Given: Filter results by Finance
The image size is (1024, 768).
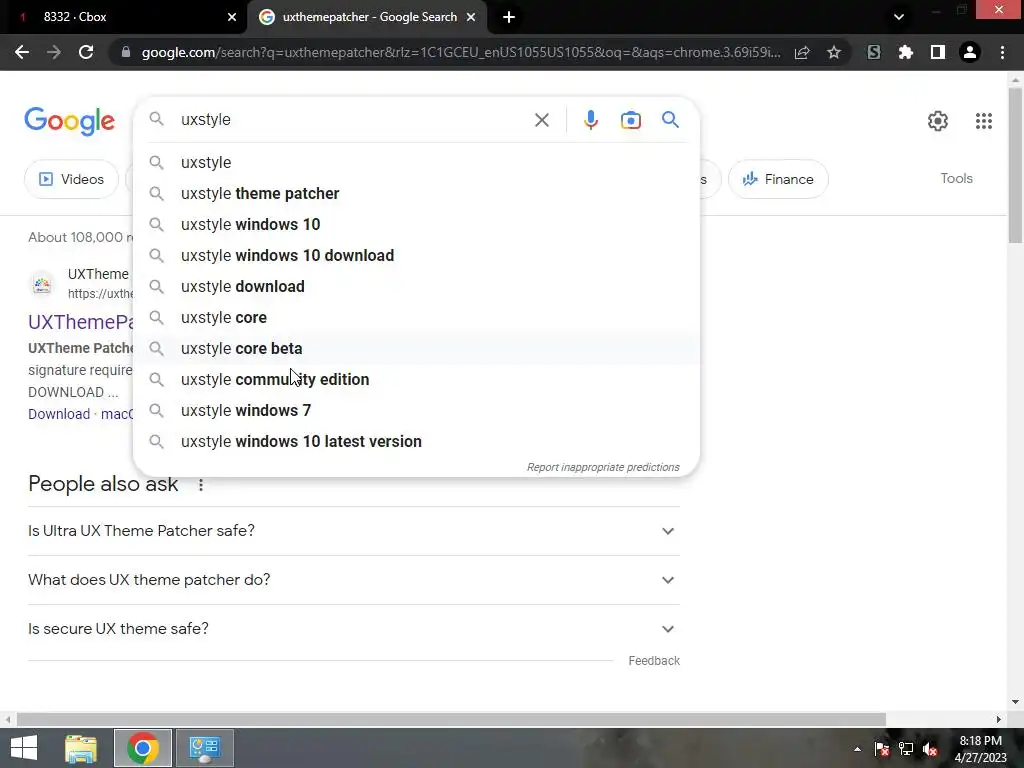Looking at the screenshot, I should [x=778, y=179].
